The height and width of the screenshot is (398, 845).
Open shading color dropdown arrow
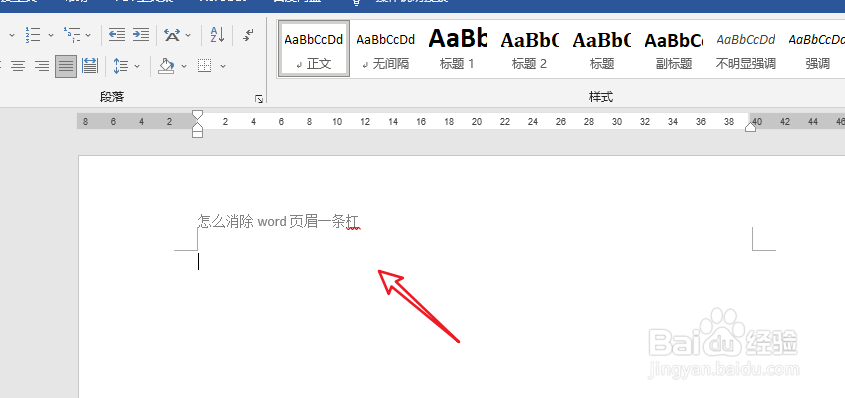coord(184,66)
